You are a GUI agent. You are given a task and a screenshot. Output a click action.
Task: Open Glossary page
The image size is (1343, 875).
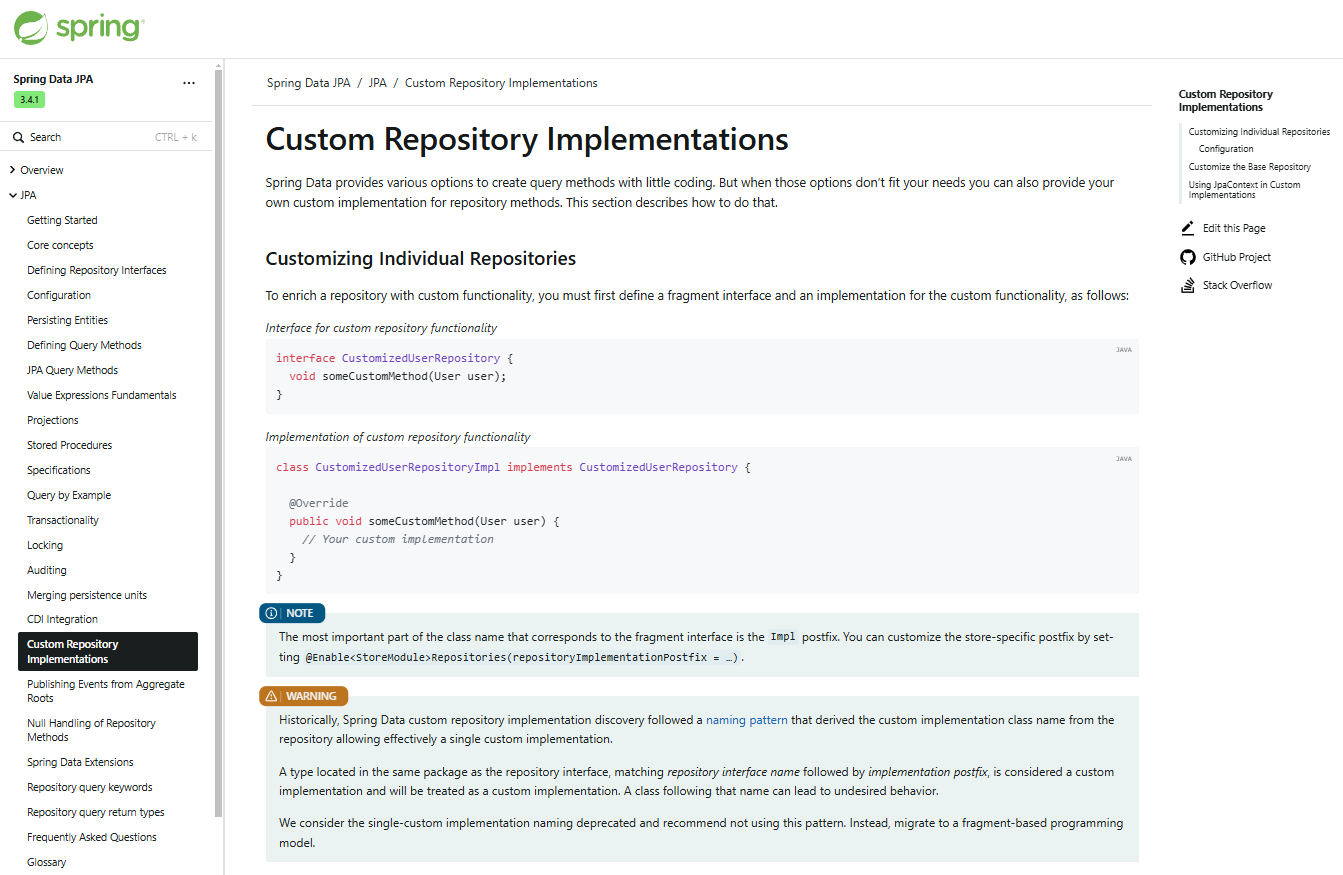(47, 862)
